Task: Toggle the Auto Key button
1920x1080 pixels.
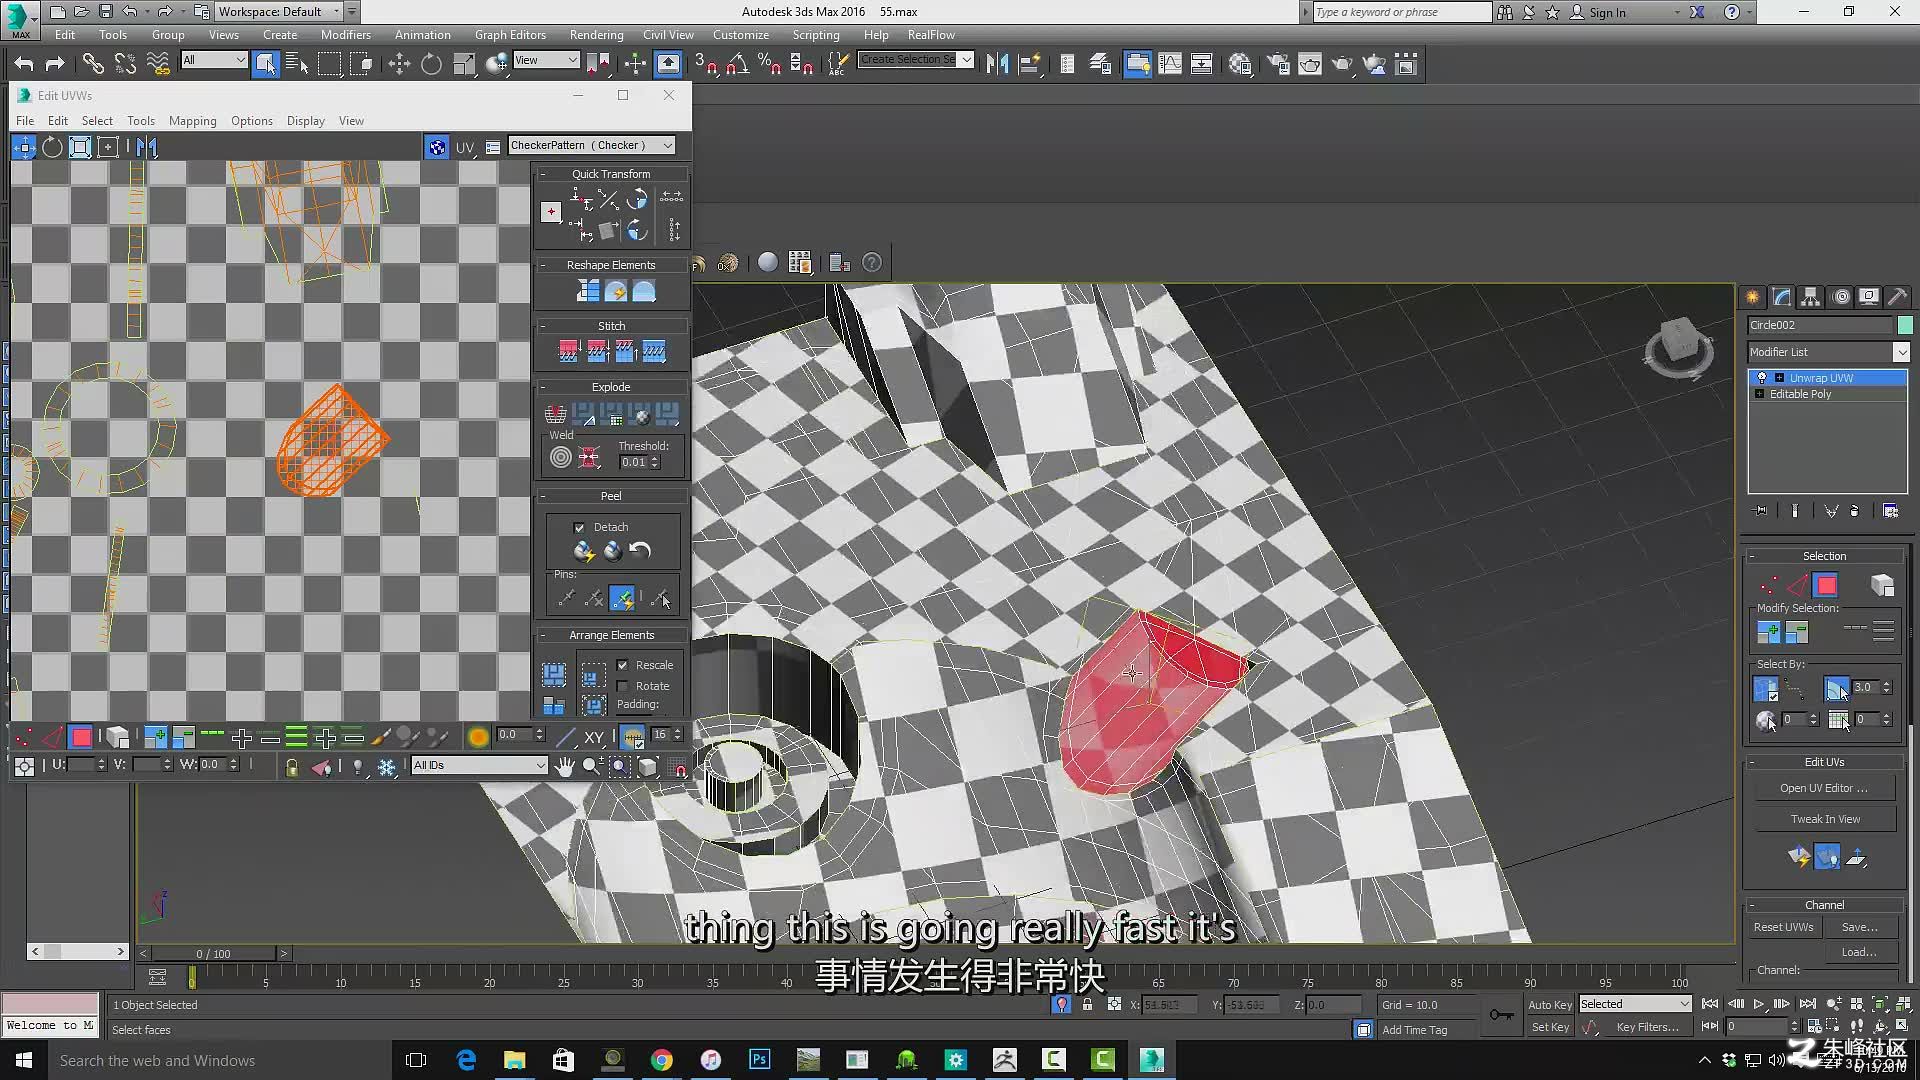Action: 1550,1004
